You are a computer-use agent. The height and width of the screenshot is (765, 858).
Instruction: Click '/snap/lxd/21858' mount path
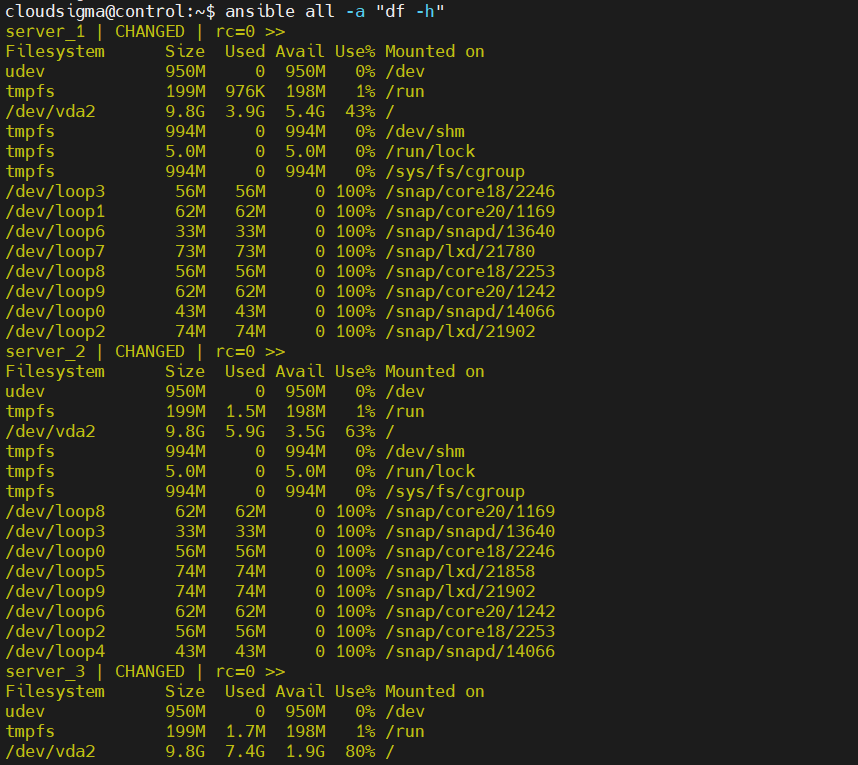(x=460, y=571)
